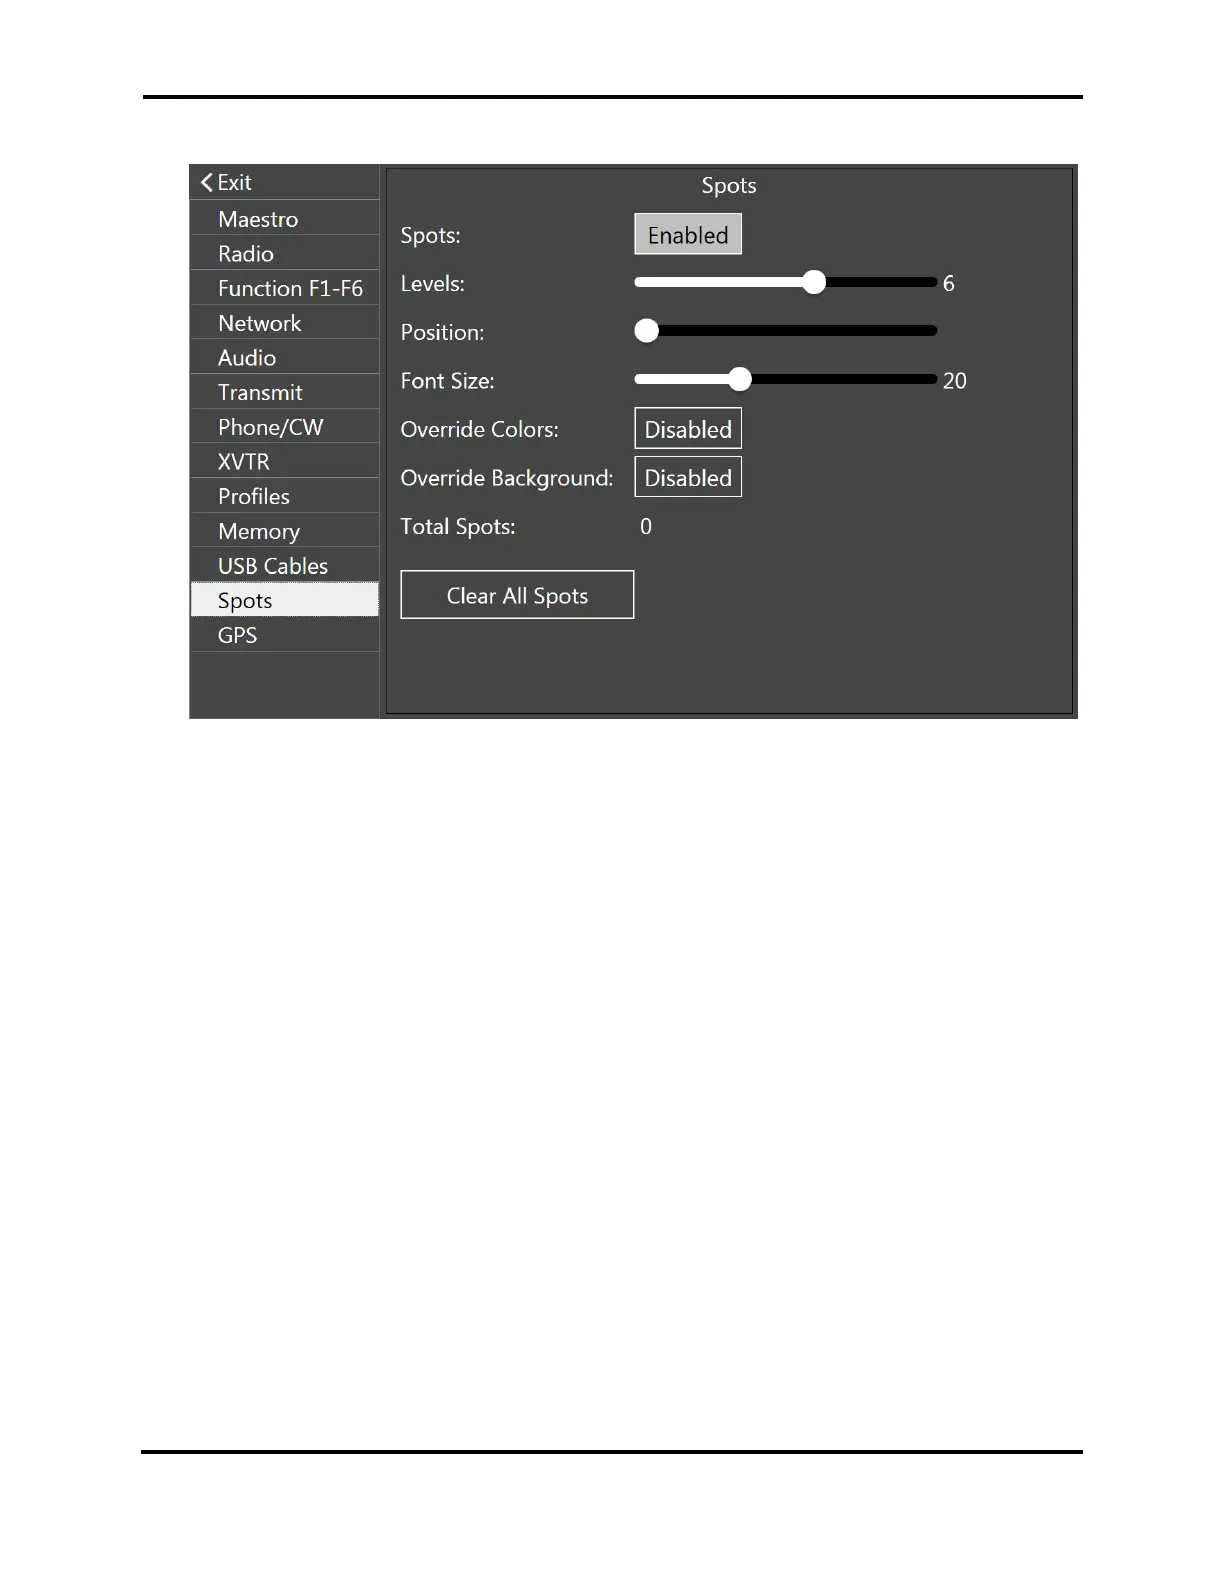Open USB Cables settings
The width and height of the screenshot is (1224, 1584).
(x=285, y=565)
